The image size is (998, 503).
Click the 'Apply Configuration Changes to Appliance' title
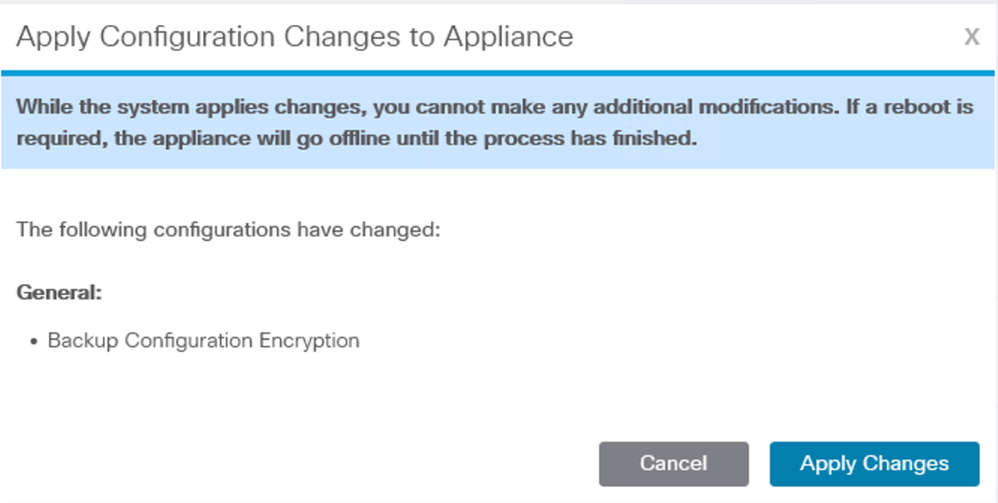tap(295, 37)
